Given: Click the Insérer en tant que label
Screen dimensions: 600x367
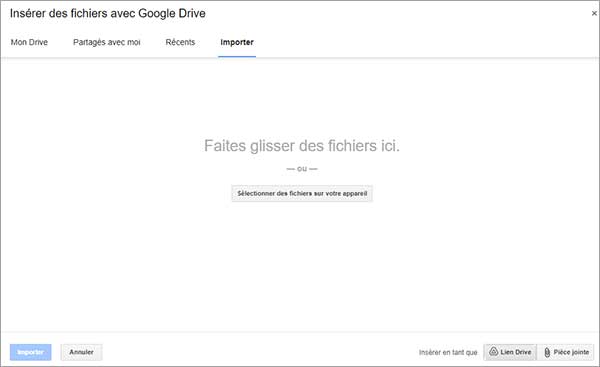Looking at the screenshot, I should 448,352.
